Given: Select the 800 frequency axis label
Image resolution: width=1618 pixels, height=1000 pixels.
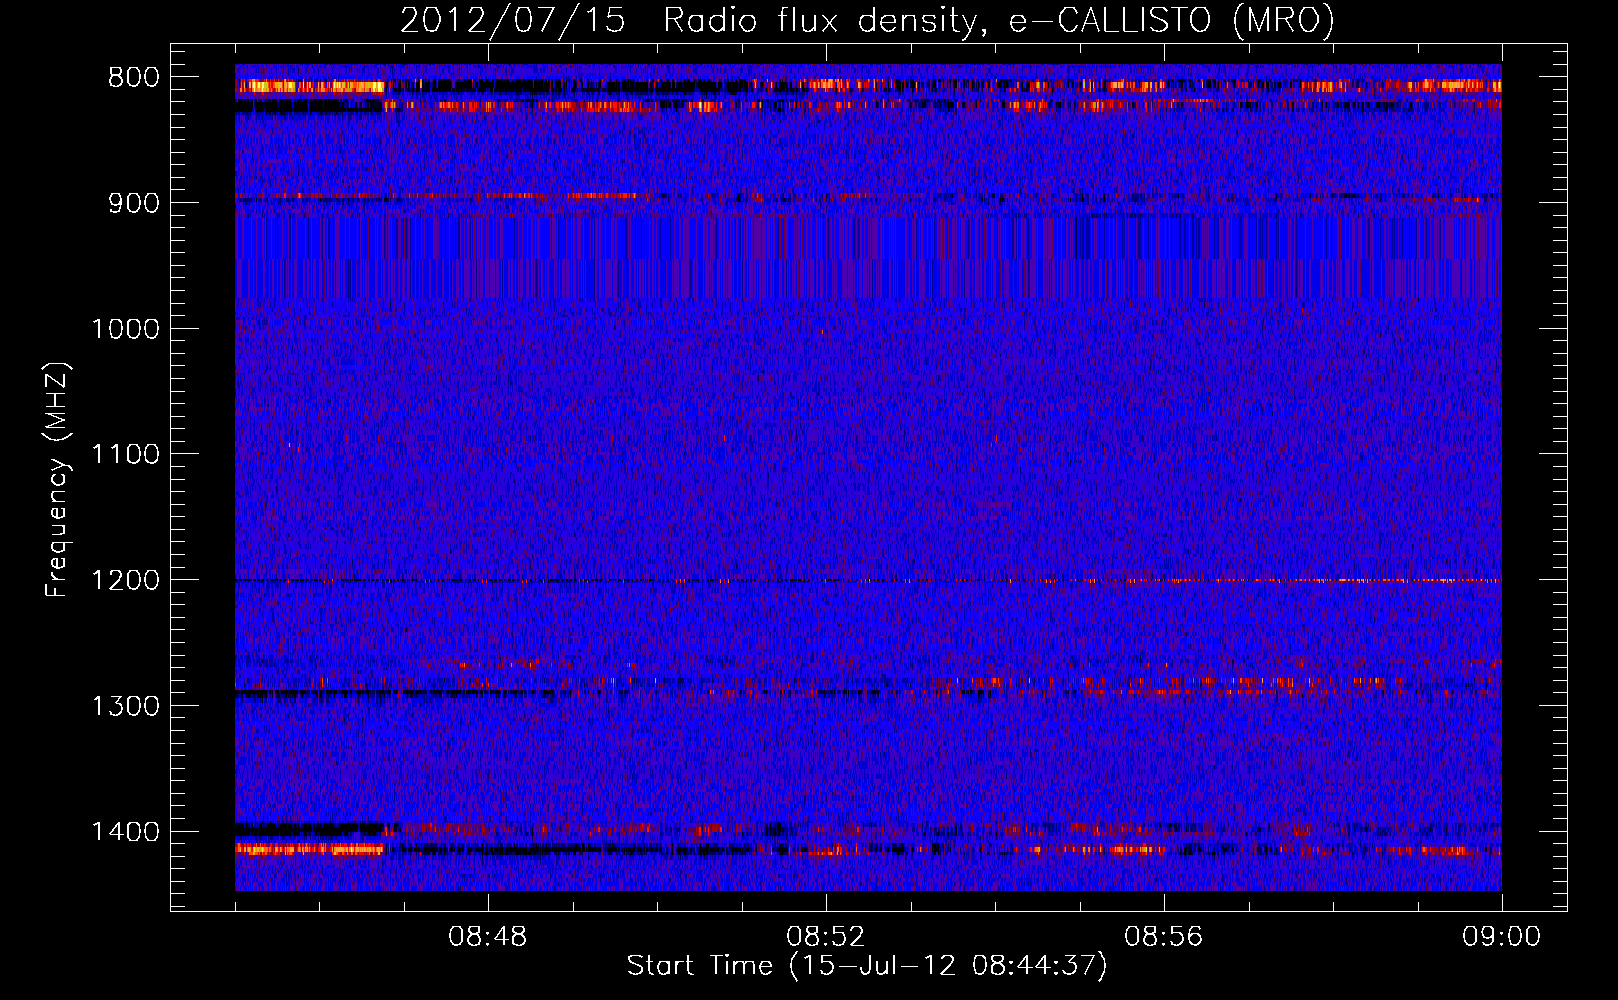Looking at the screenshot, I should tap(134, 78).
